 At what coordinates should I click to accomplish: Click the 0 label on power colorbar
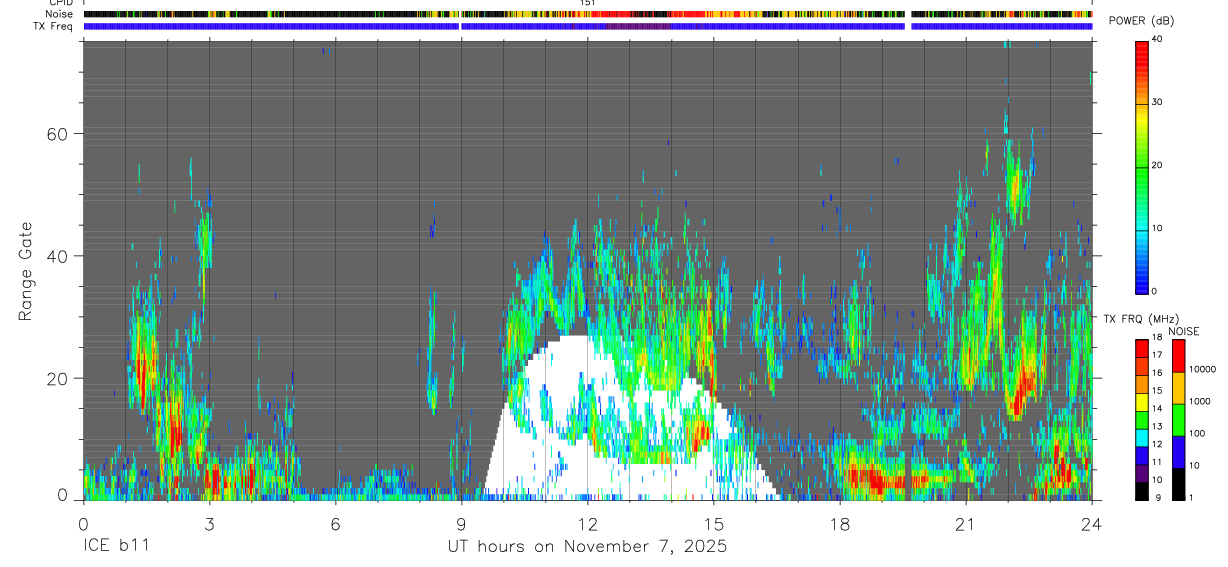pos(1155,291)
